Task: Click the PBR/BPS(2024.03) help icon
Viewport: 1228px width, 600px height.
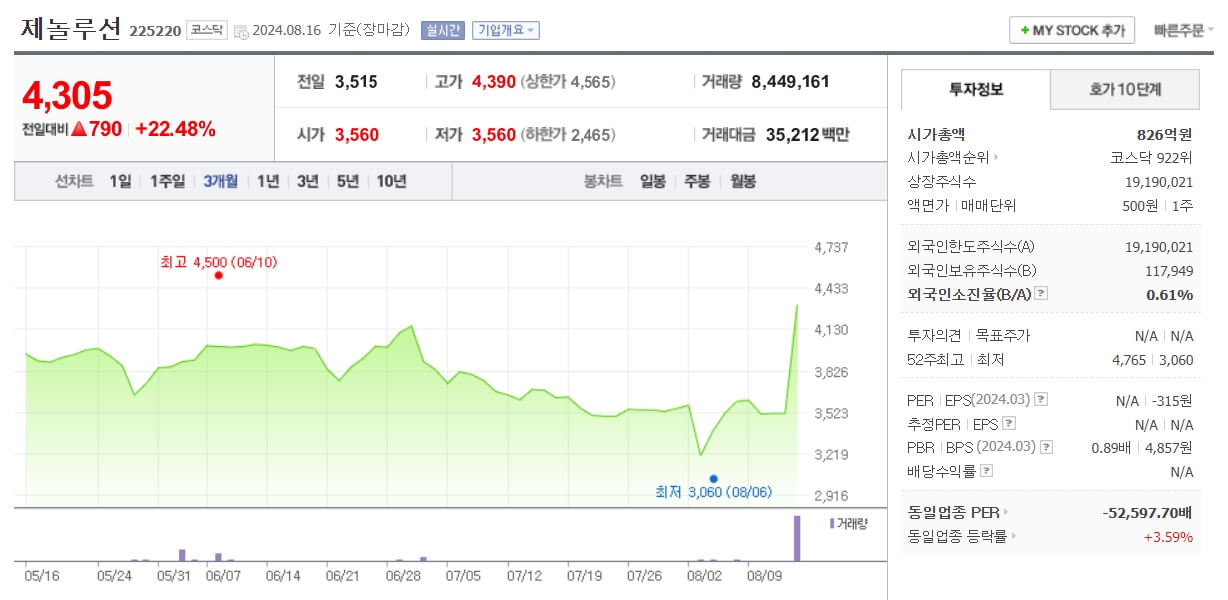Action: click(1044, 445)
